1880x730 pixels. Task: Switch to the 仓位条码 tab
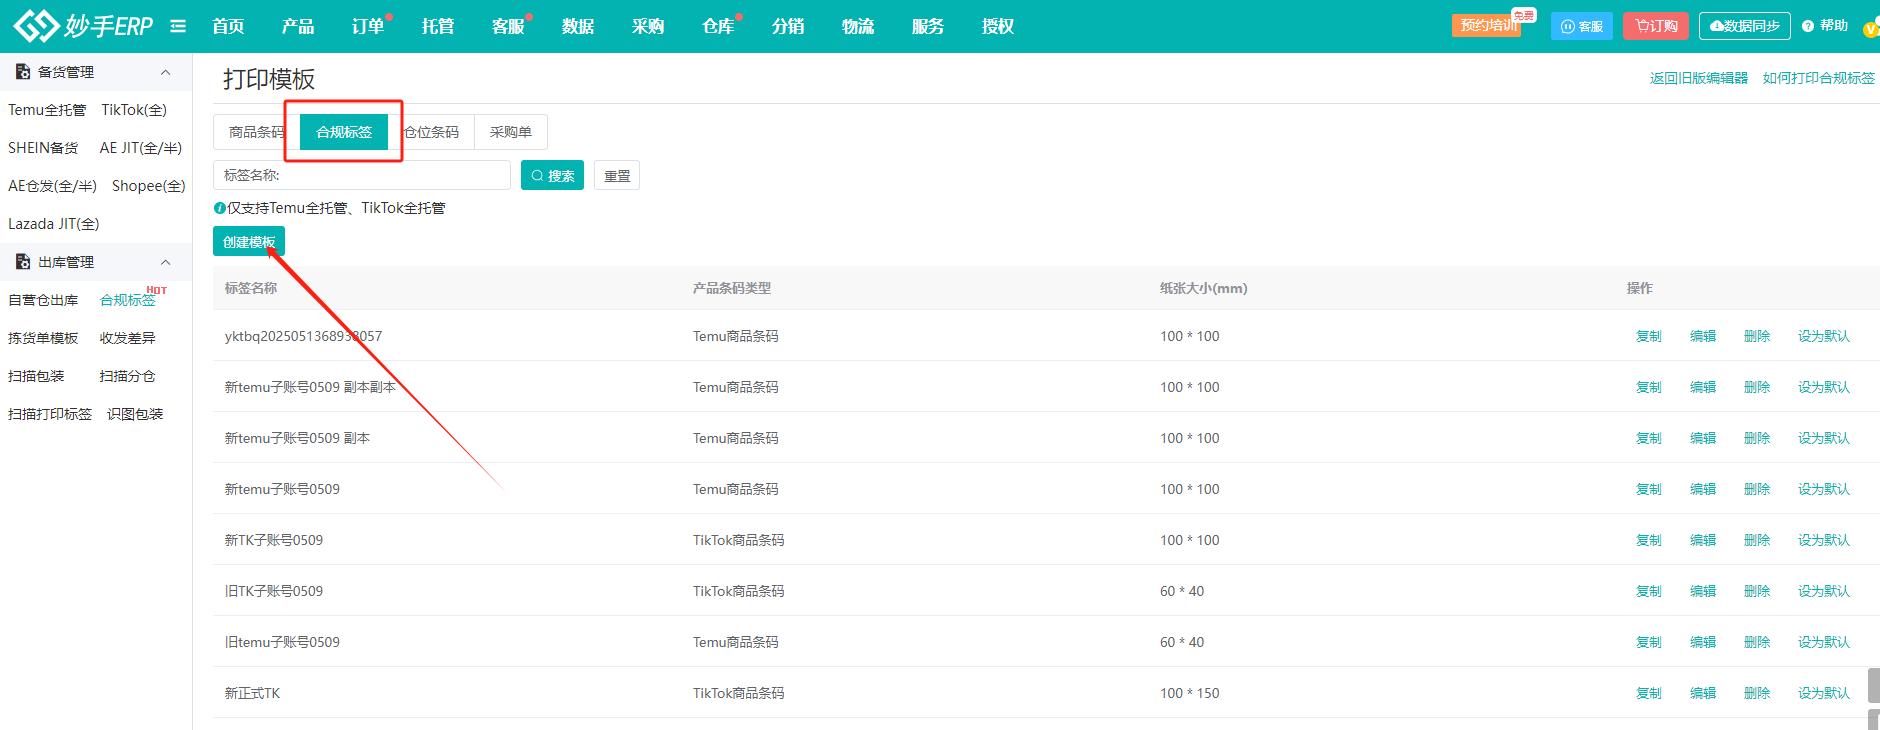tap(431, 132)
